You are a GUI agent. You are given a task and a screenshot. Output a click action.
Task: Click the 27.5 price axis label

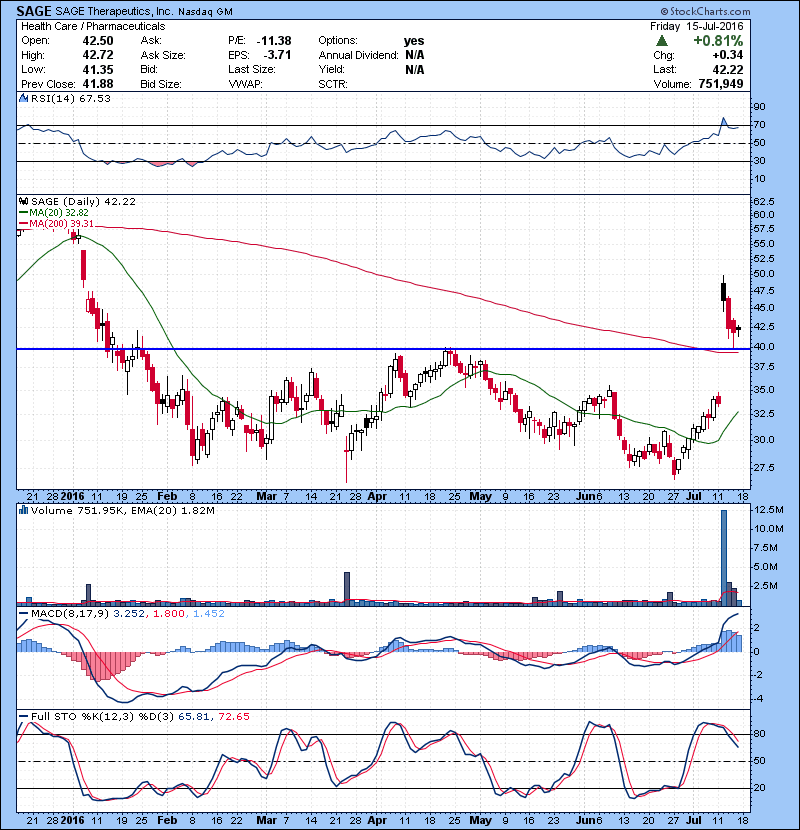[763, 468]
